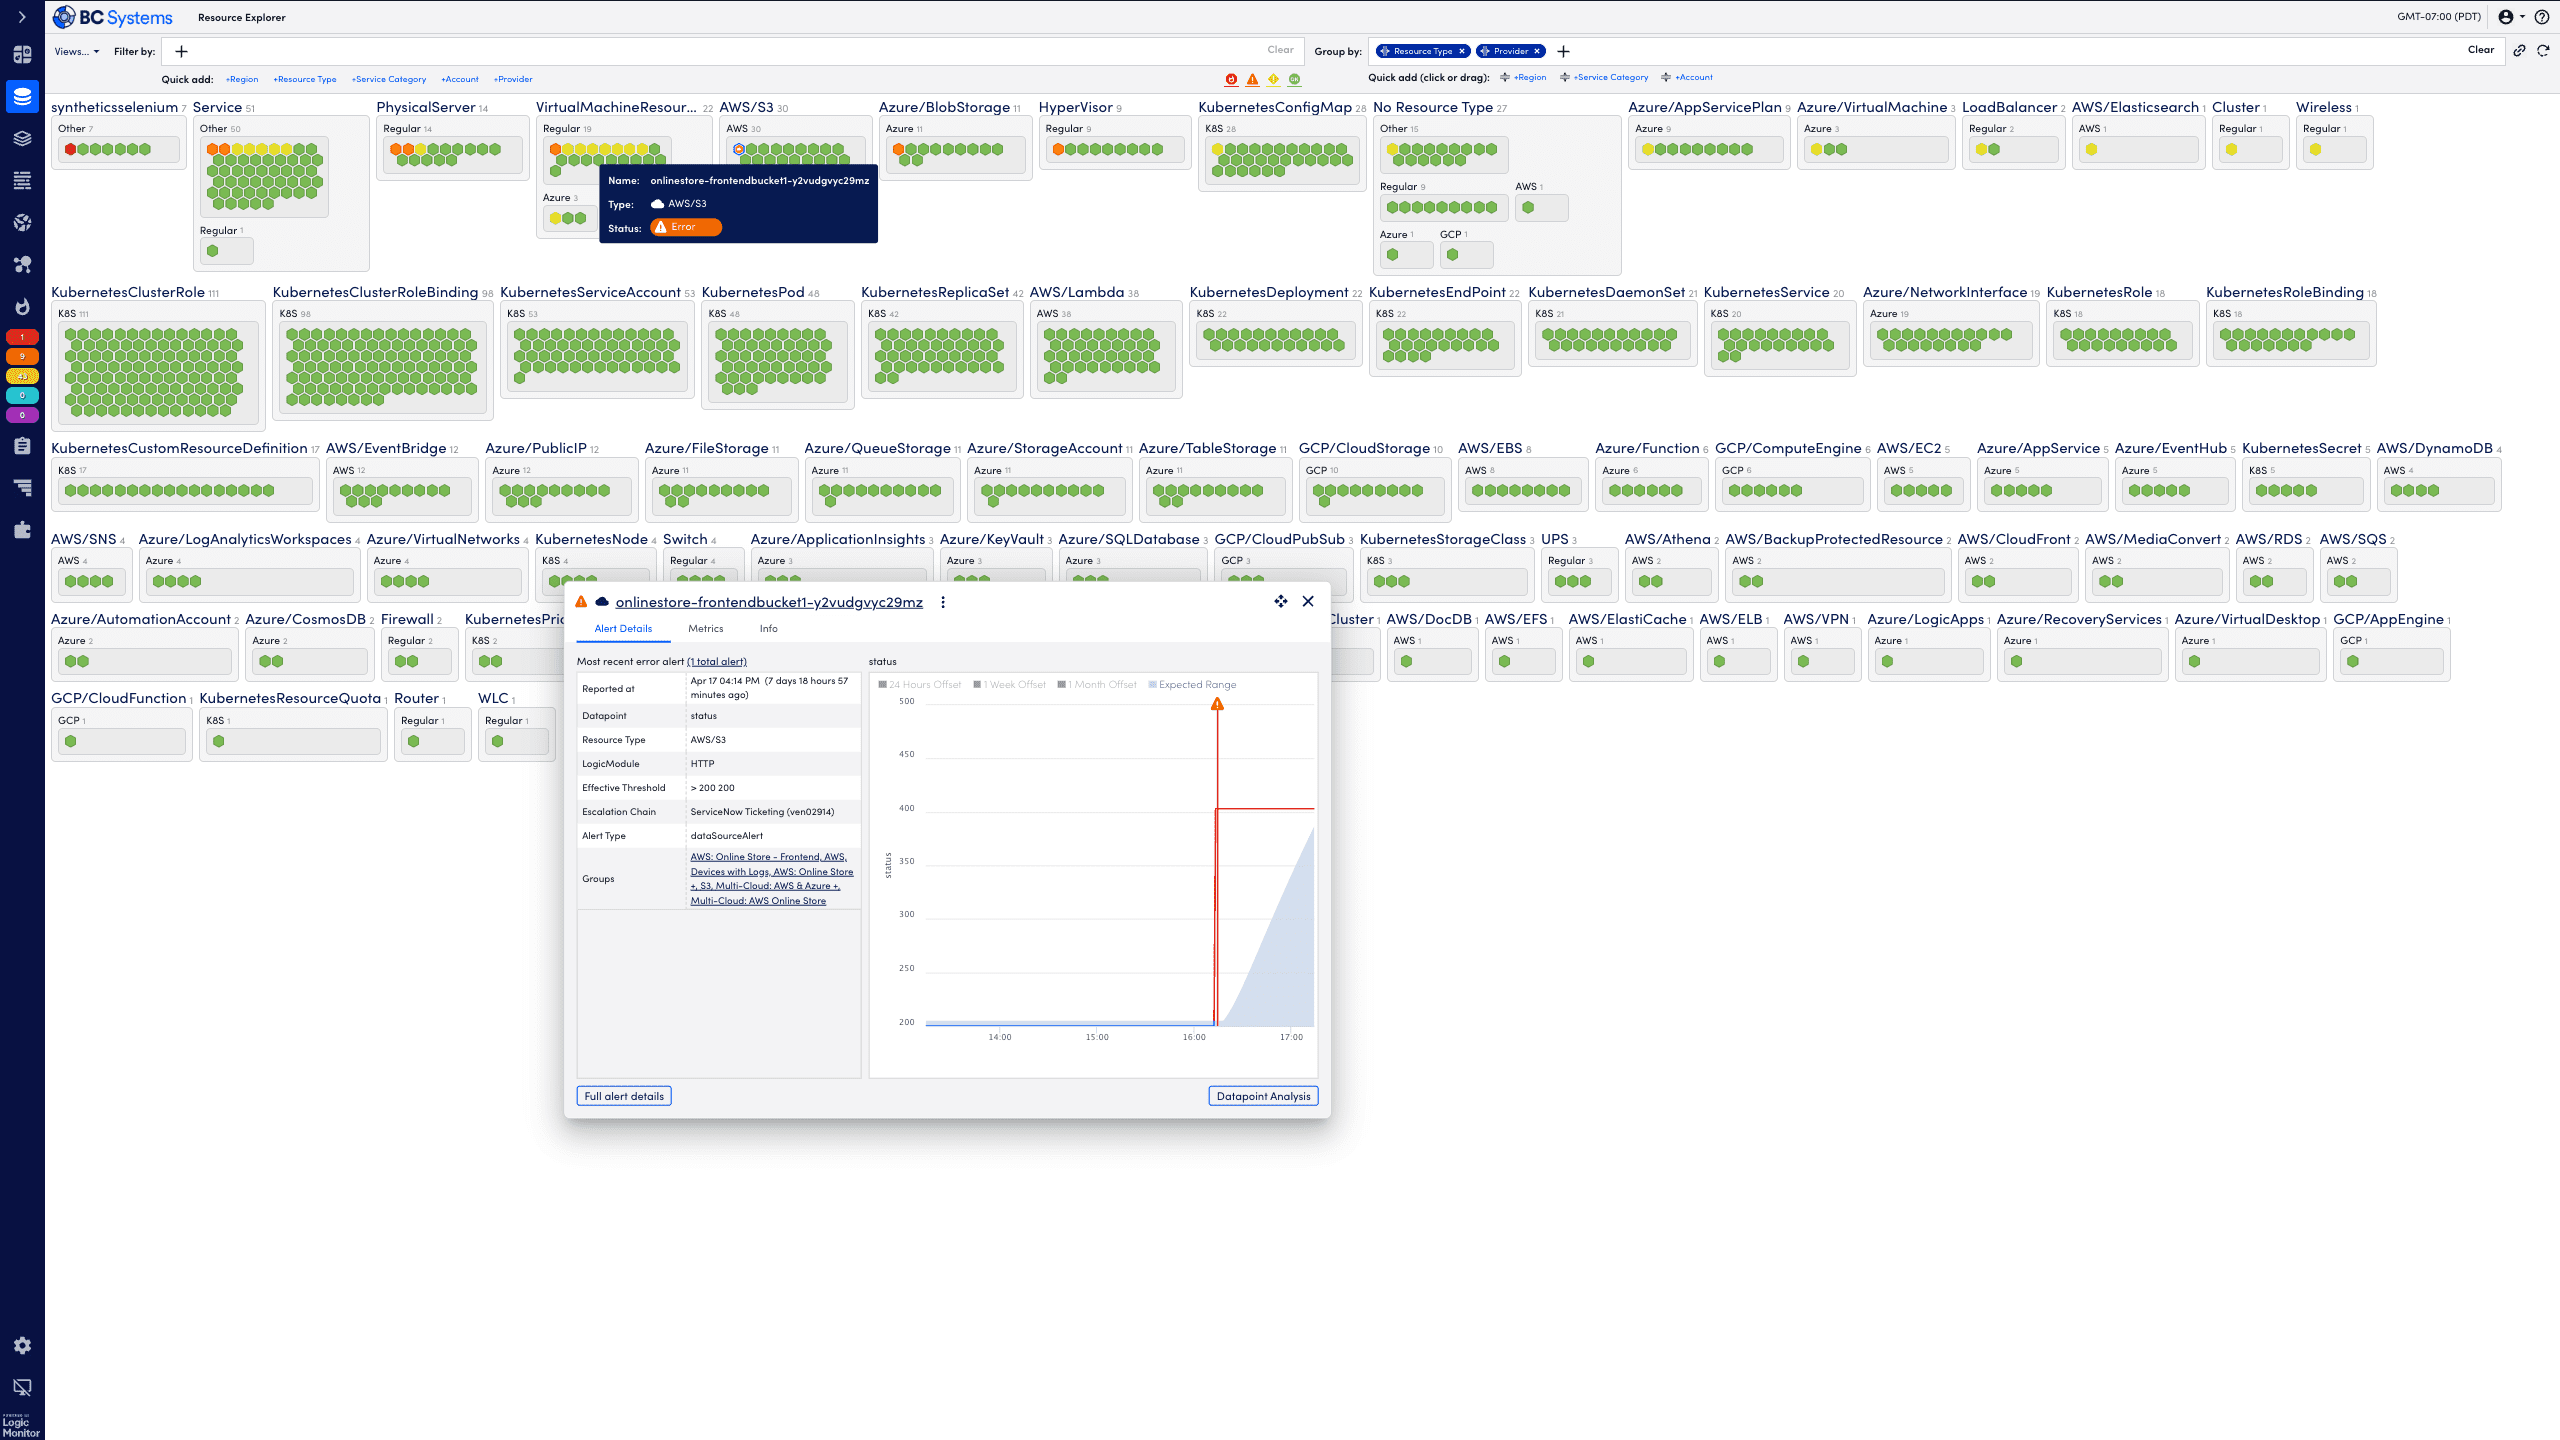Image resolution: width=2560 pixels, height=1440 pixels.
Task: Clear the Group by field
Action: (x=2480, y=50)
